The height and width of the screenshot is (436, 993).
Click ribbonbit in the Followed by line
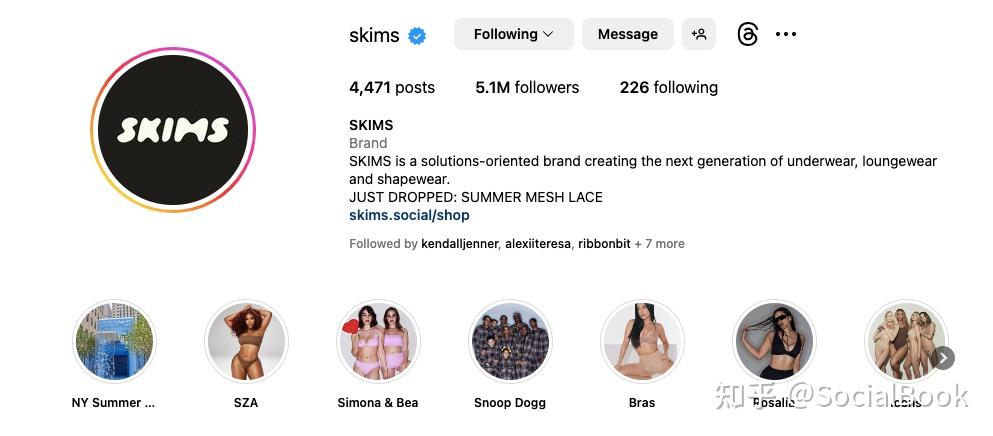click(x=604, y=244)
